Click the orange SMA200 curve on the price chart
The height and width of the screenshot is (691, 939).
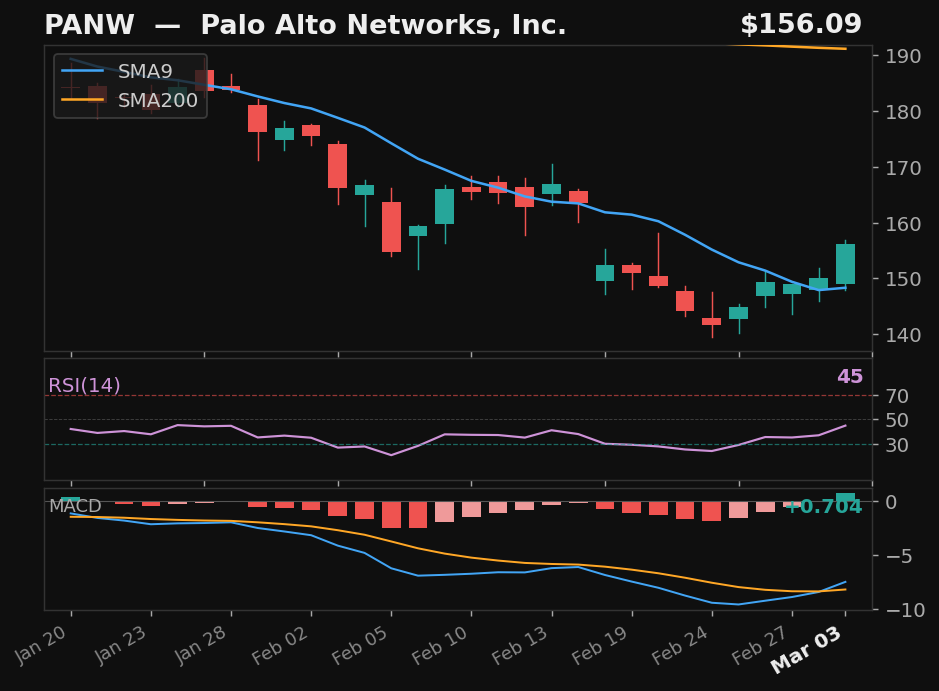800,47
